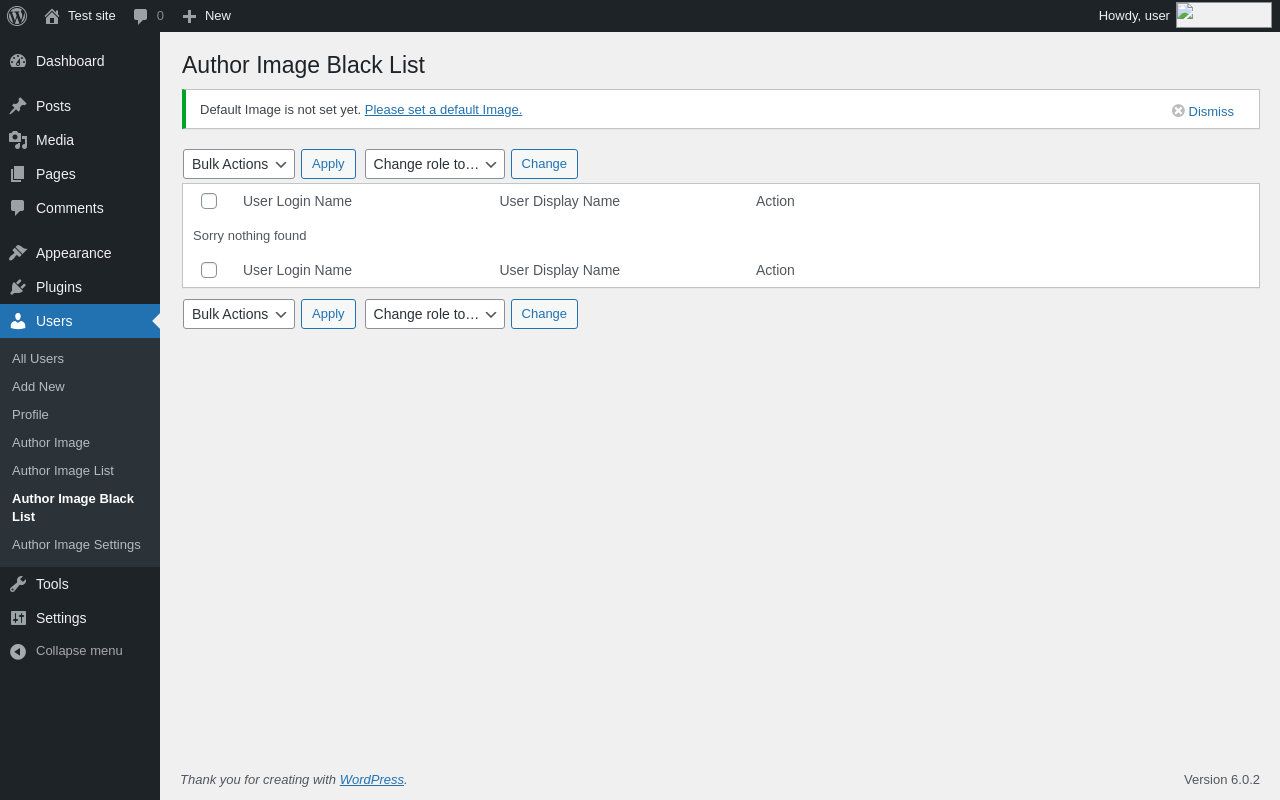Open the Appearance menu

tap(80, 253)
